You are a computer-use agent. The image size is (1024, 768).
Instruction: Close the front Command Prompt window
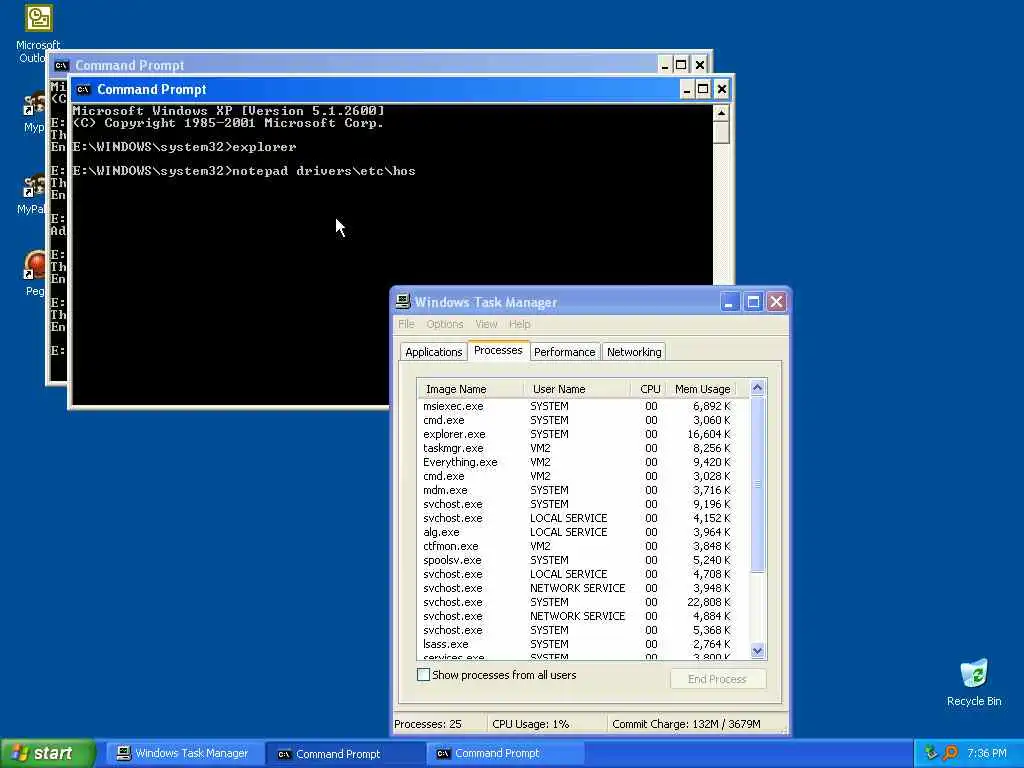(x=722, y=89)
